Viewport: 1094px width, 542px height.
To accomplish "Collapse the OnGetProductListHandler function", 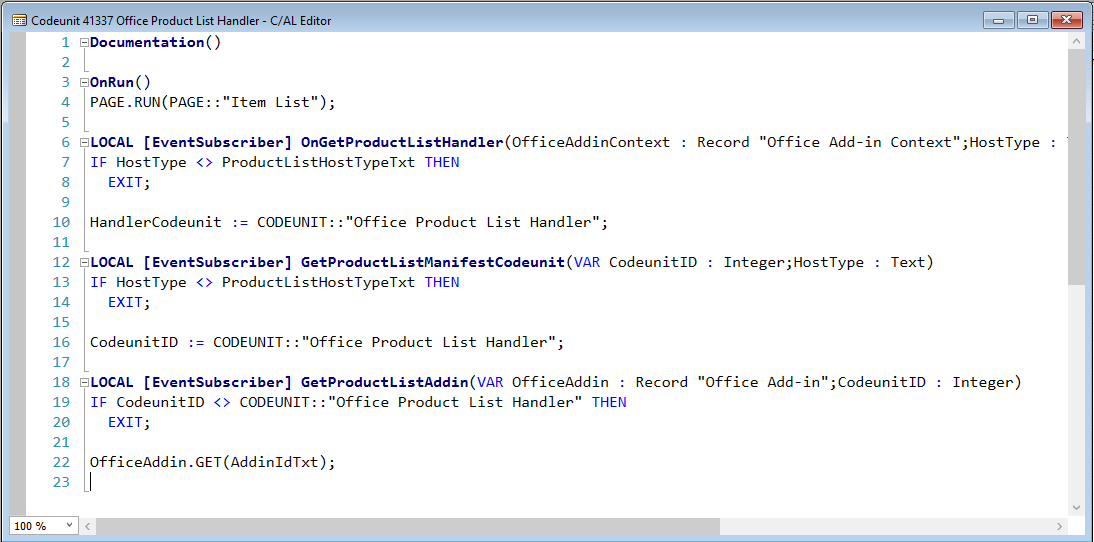I will coord(84,143).
